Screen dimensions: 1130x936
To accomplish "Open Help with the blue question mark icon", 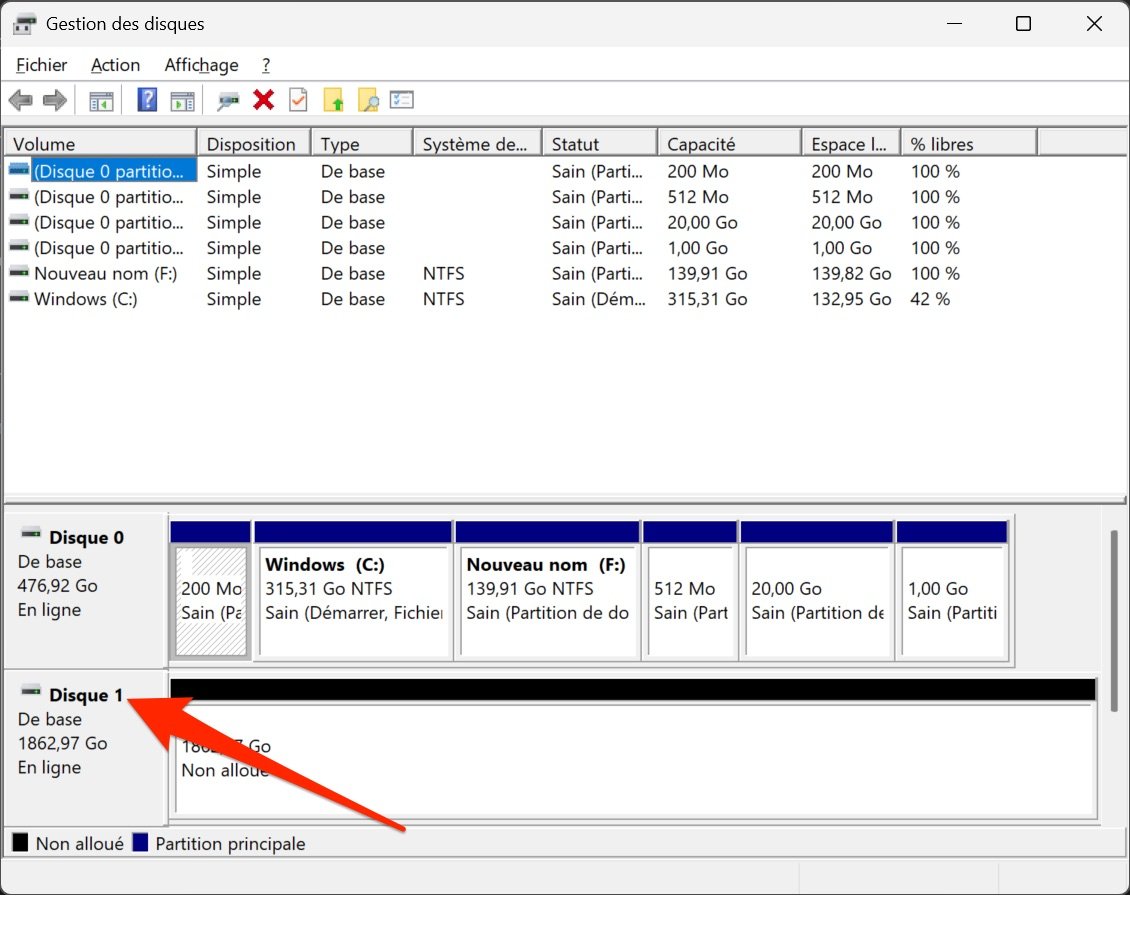I will pos(147,99).
